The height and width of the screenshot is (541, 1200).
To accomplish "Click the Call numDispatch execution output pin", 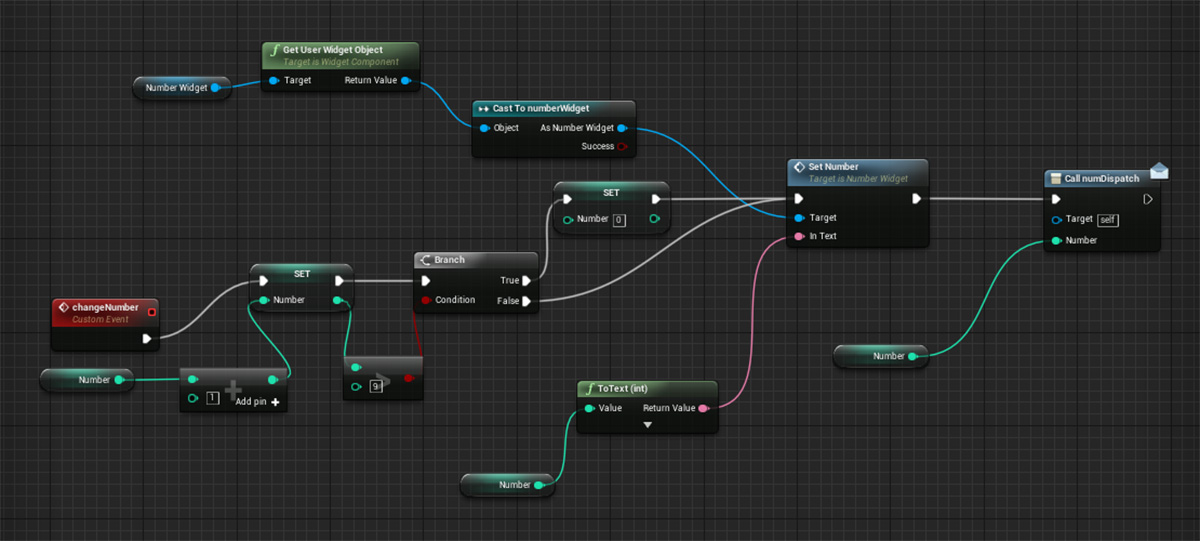I will tap(1148, 199).
